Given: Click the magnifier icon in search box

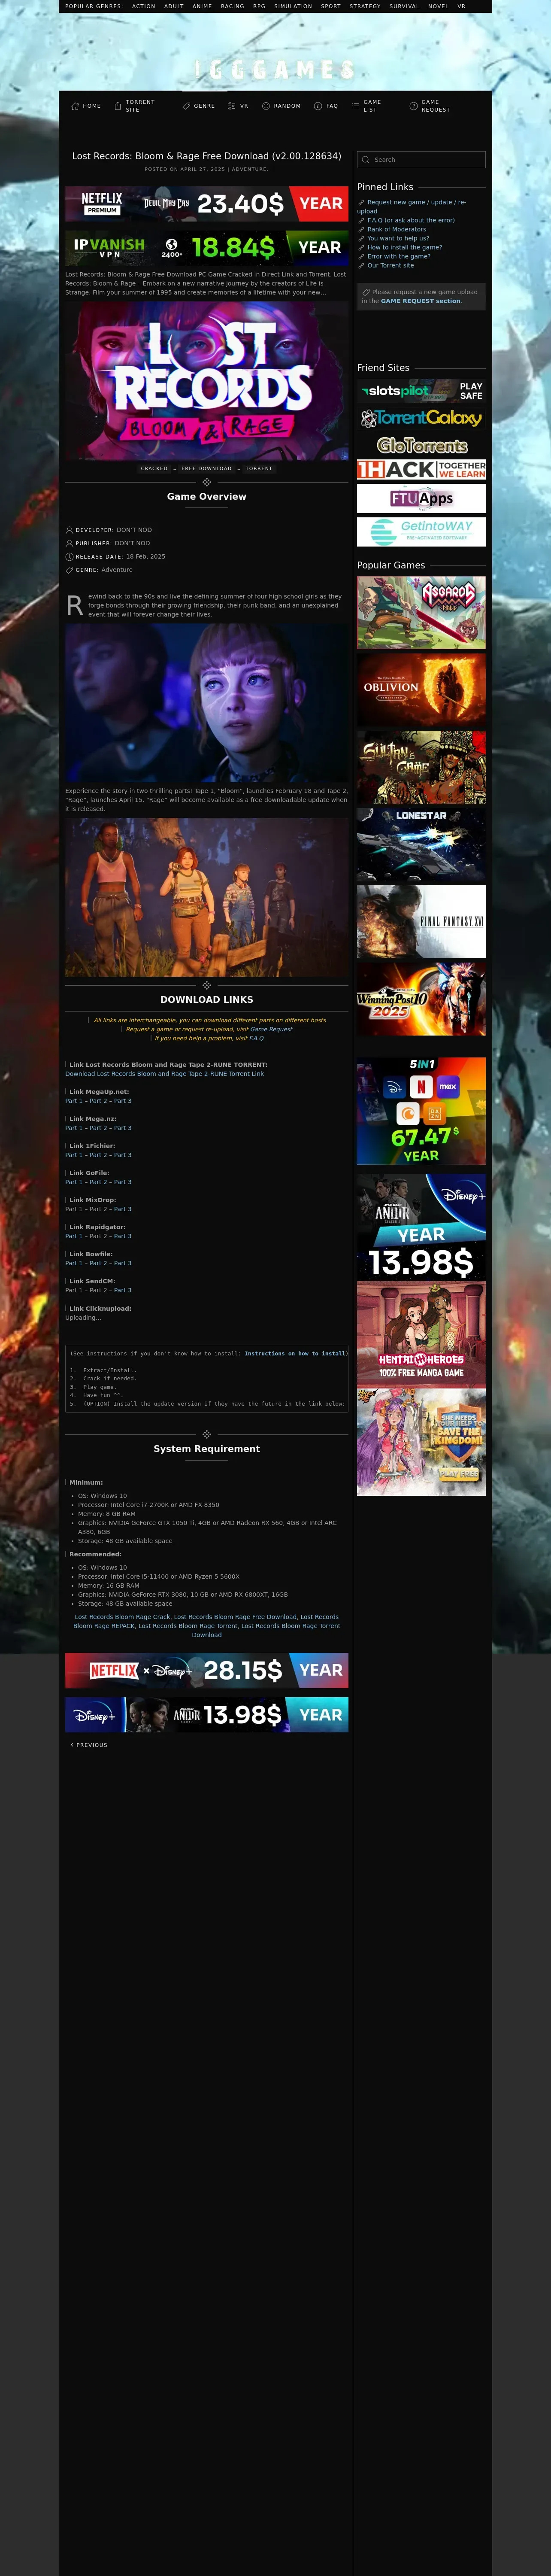Looking at the screenshot, I should click(366, 160).
